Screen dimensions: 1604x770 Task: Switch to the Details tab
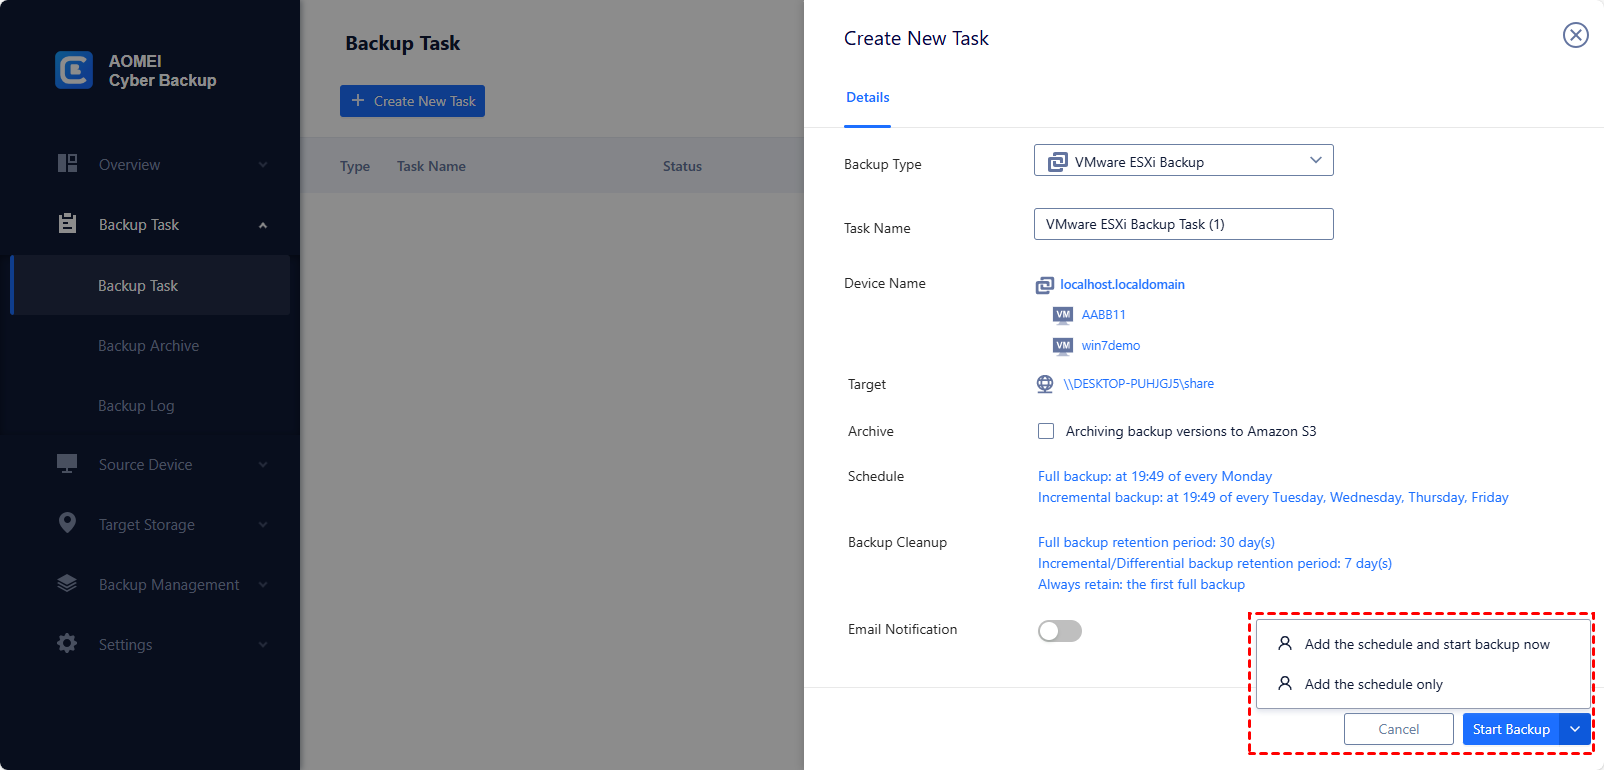pos(867,98)
